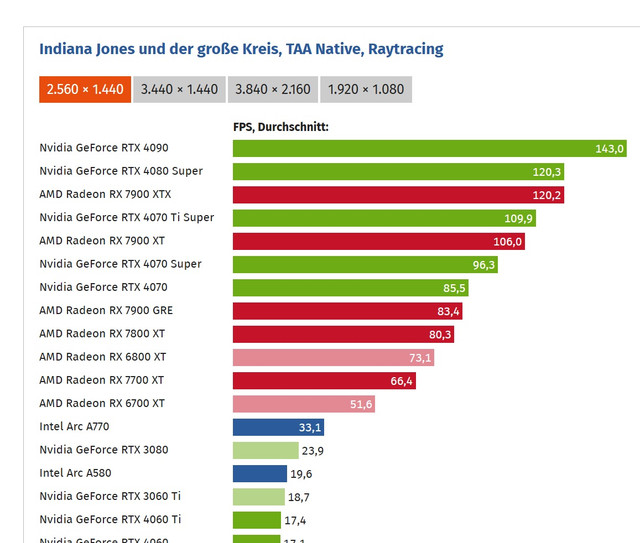This screenshot has height=543, width=640.
Task: Click the value 19,6 next to Arc A580
Action: pos(301,474)
